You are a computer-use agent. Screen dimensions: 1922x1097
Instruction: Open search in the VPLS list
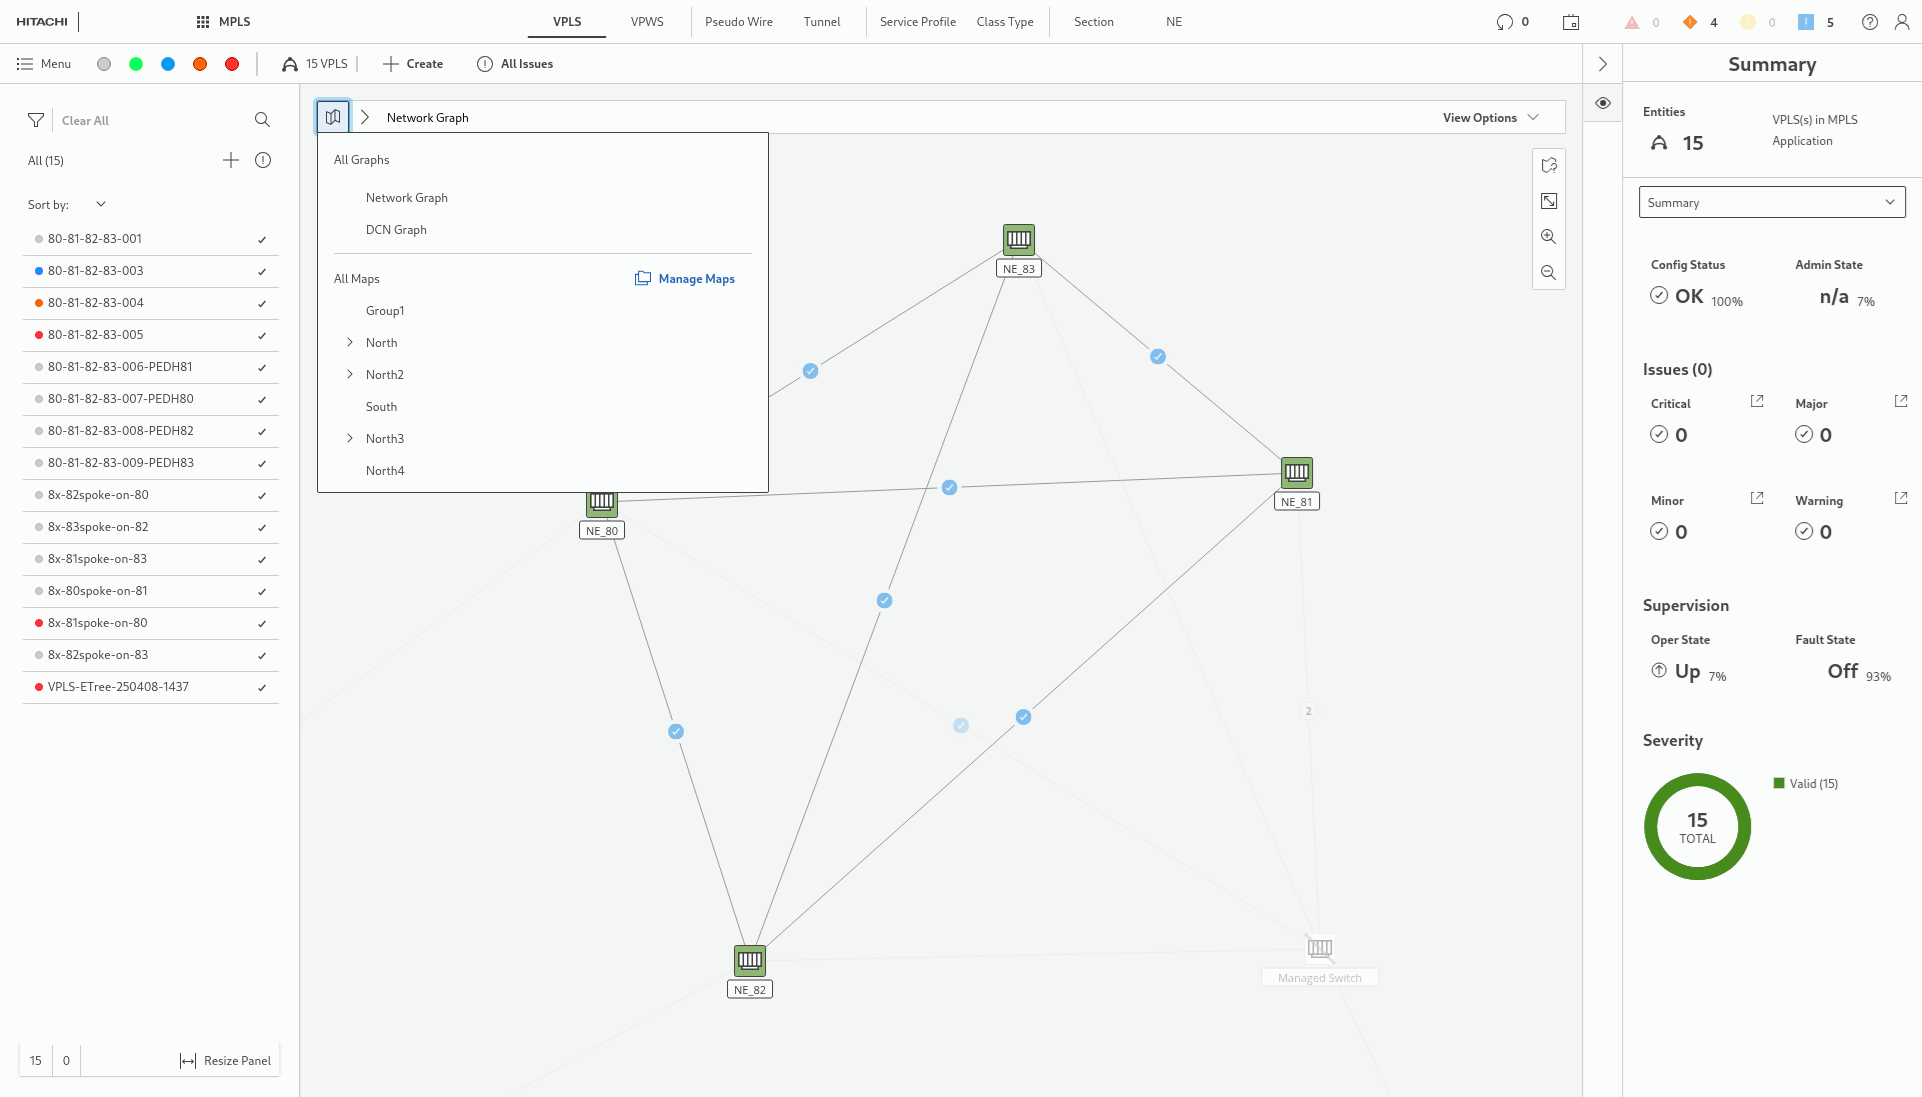[x=262, y=120]
